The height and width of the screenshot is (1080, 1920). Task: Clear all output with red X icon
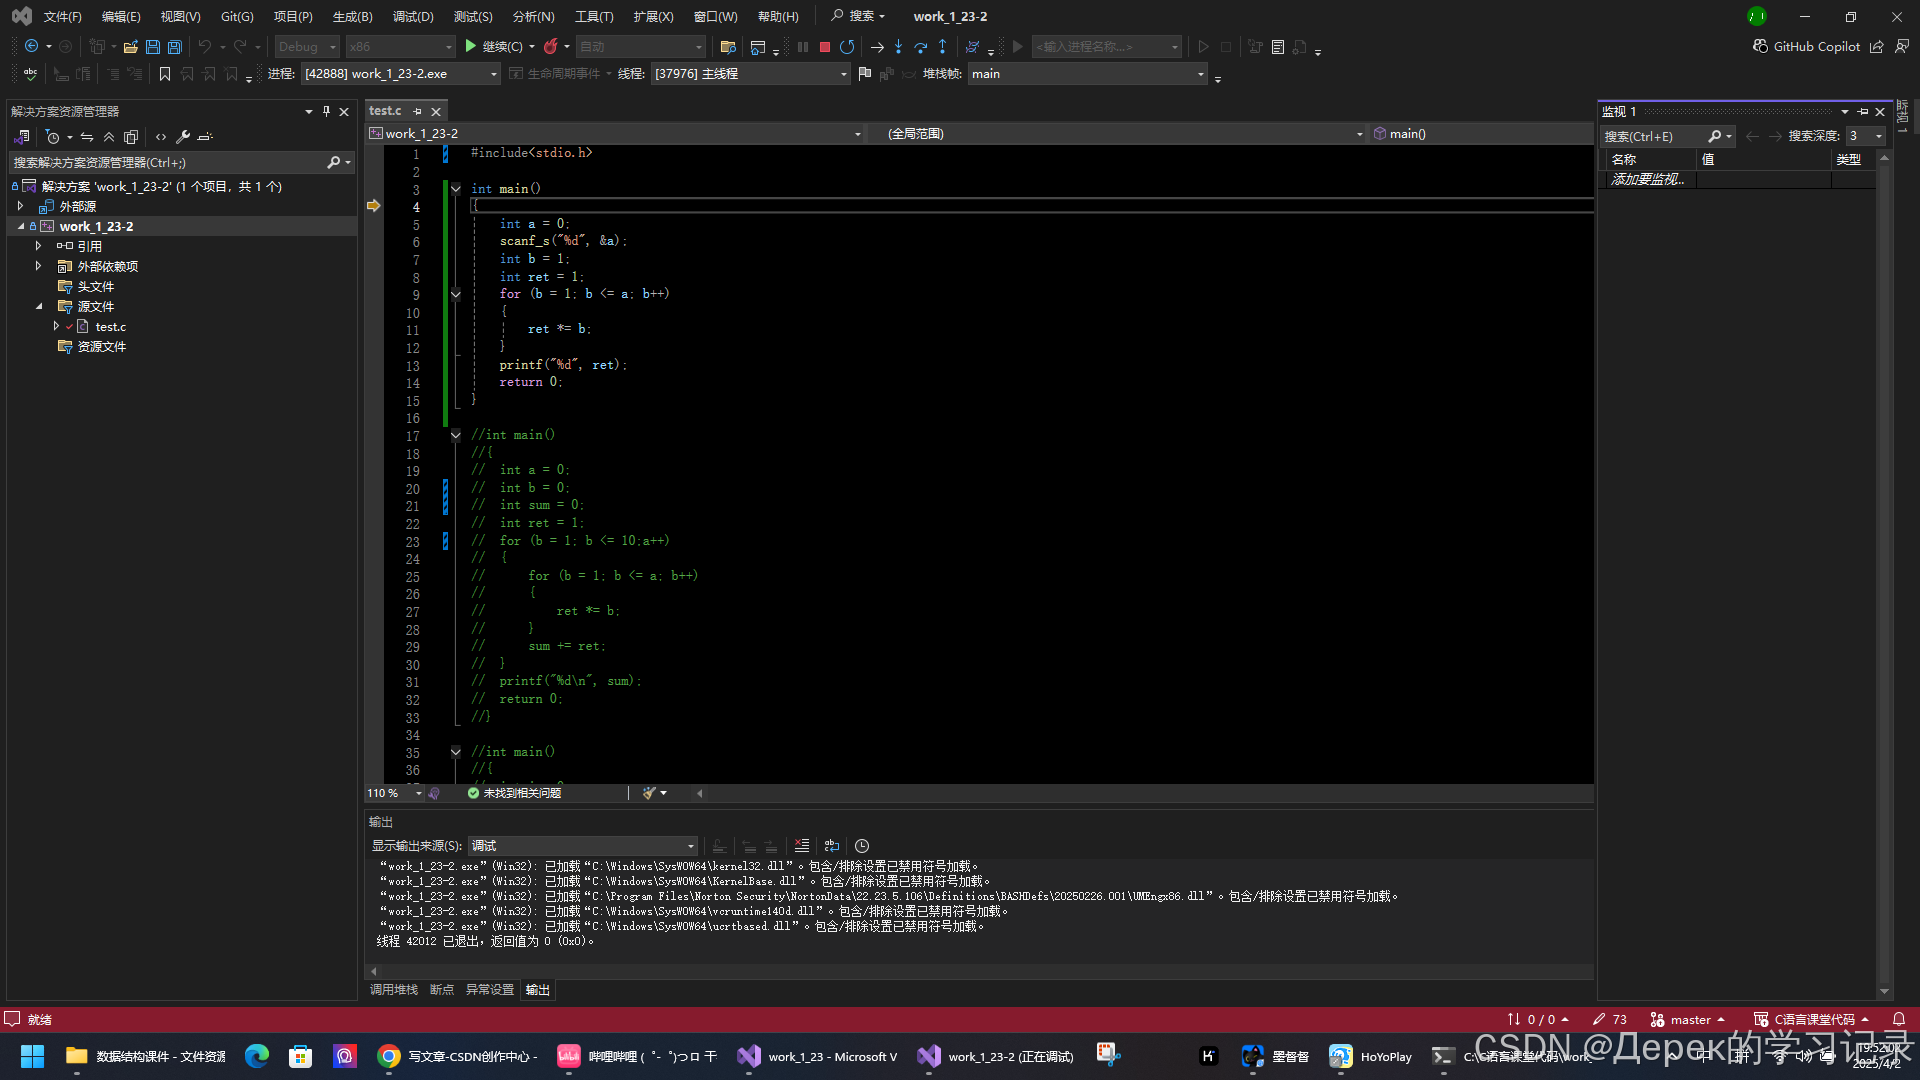click(x=801, y=846)
